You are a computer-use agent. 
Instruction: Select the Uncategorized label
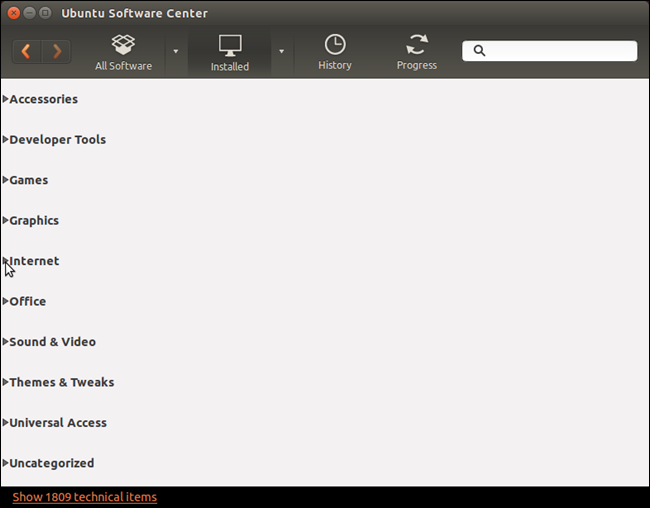52,463
